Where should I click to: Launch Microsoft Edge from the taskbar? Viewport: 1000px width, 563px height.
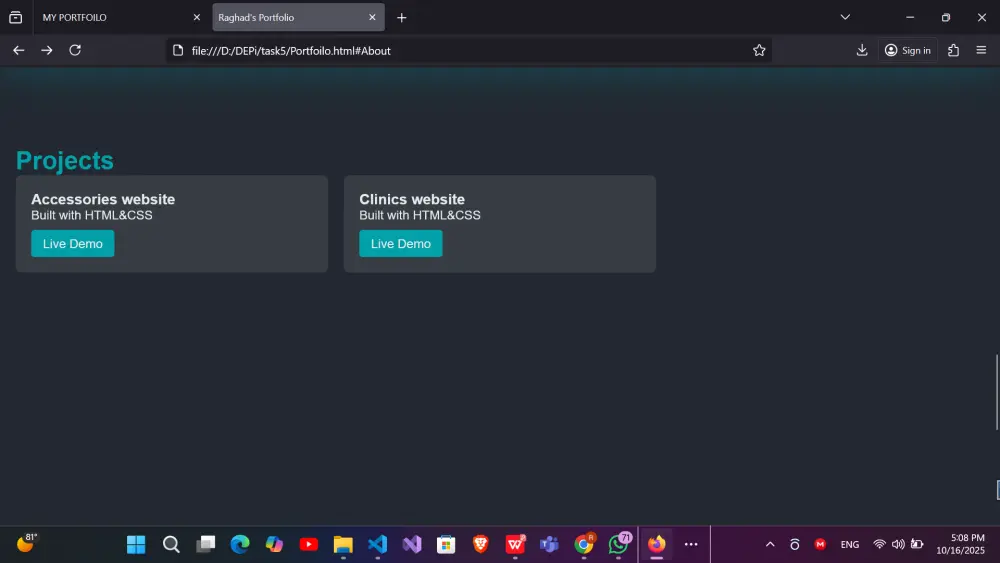240,545
